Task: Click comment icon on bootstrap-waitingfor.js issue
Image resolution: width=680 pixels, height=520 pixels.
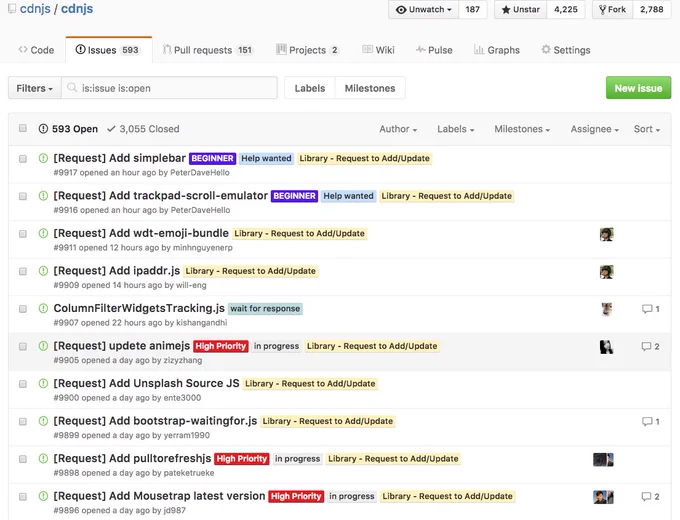Action: tap(647, 421)
